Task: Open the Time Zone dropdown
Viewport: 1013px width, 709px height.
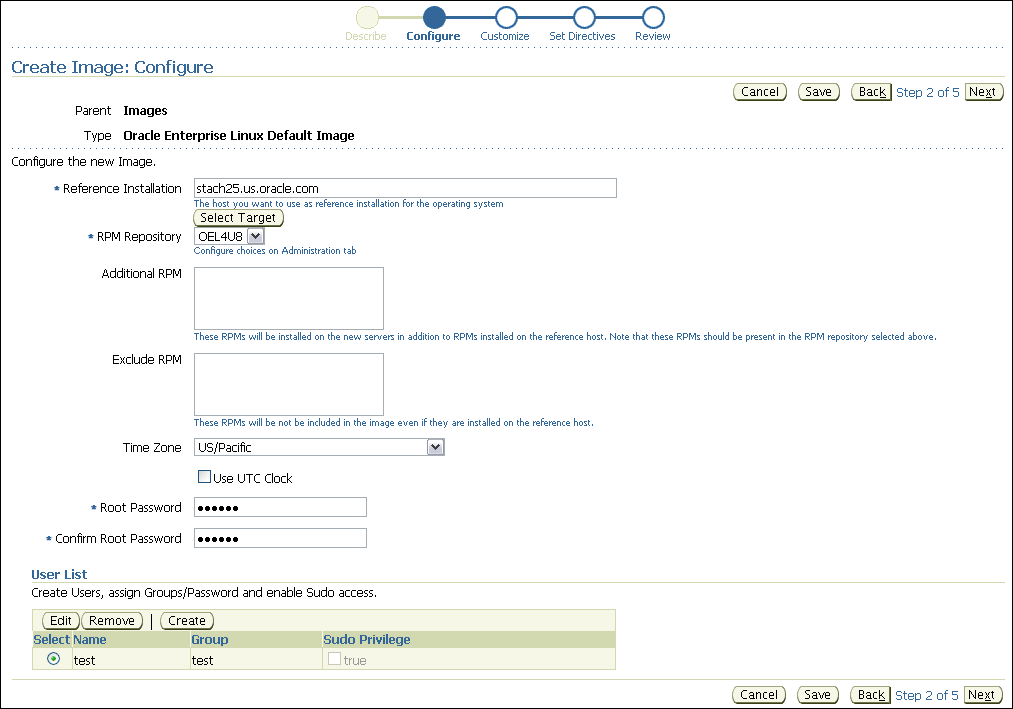Action: coord(319,447)
